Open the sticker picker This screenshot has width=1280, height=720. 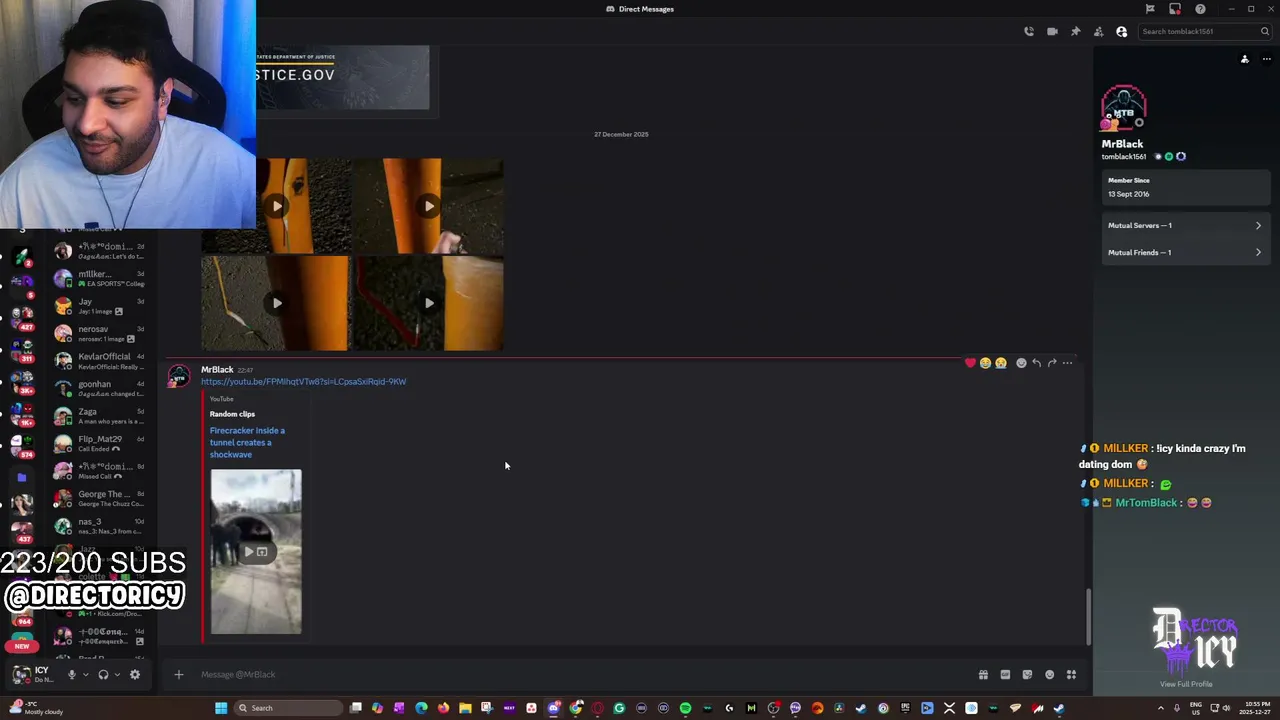point(1027,674)
